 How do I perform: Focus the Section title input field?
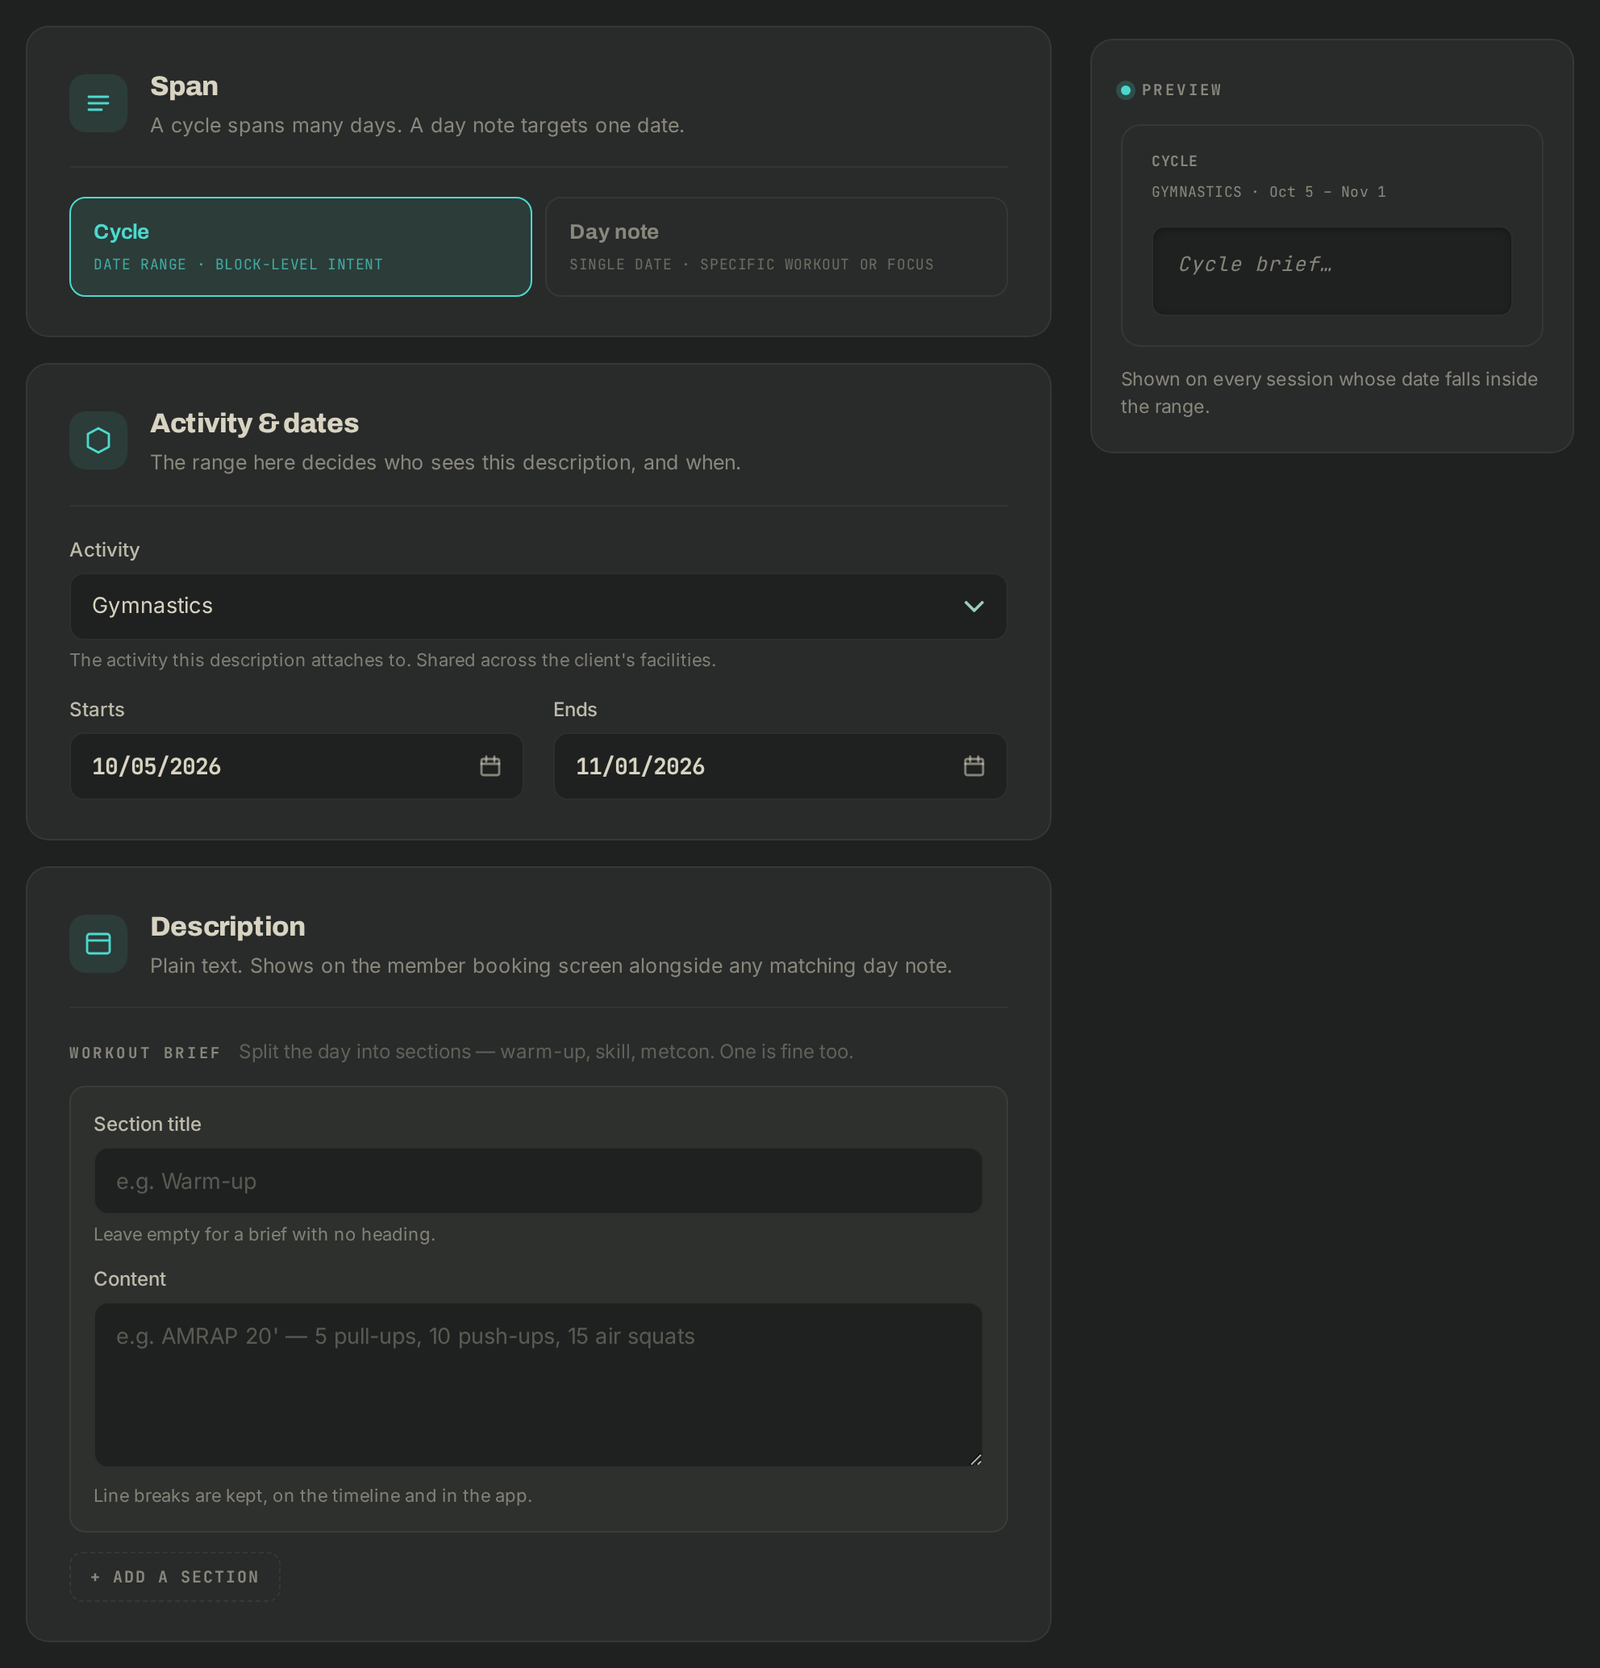pos(538,1181)
